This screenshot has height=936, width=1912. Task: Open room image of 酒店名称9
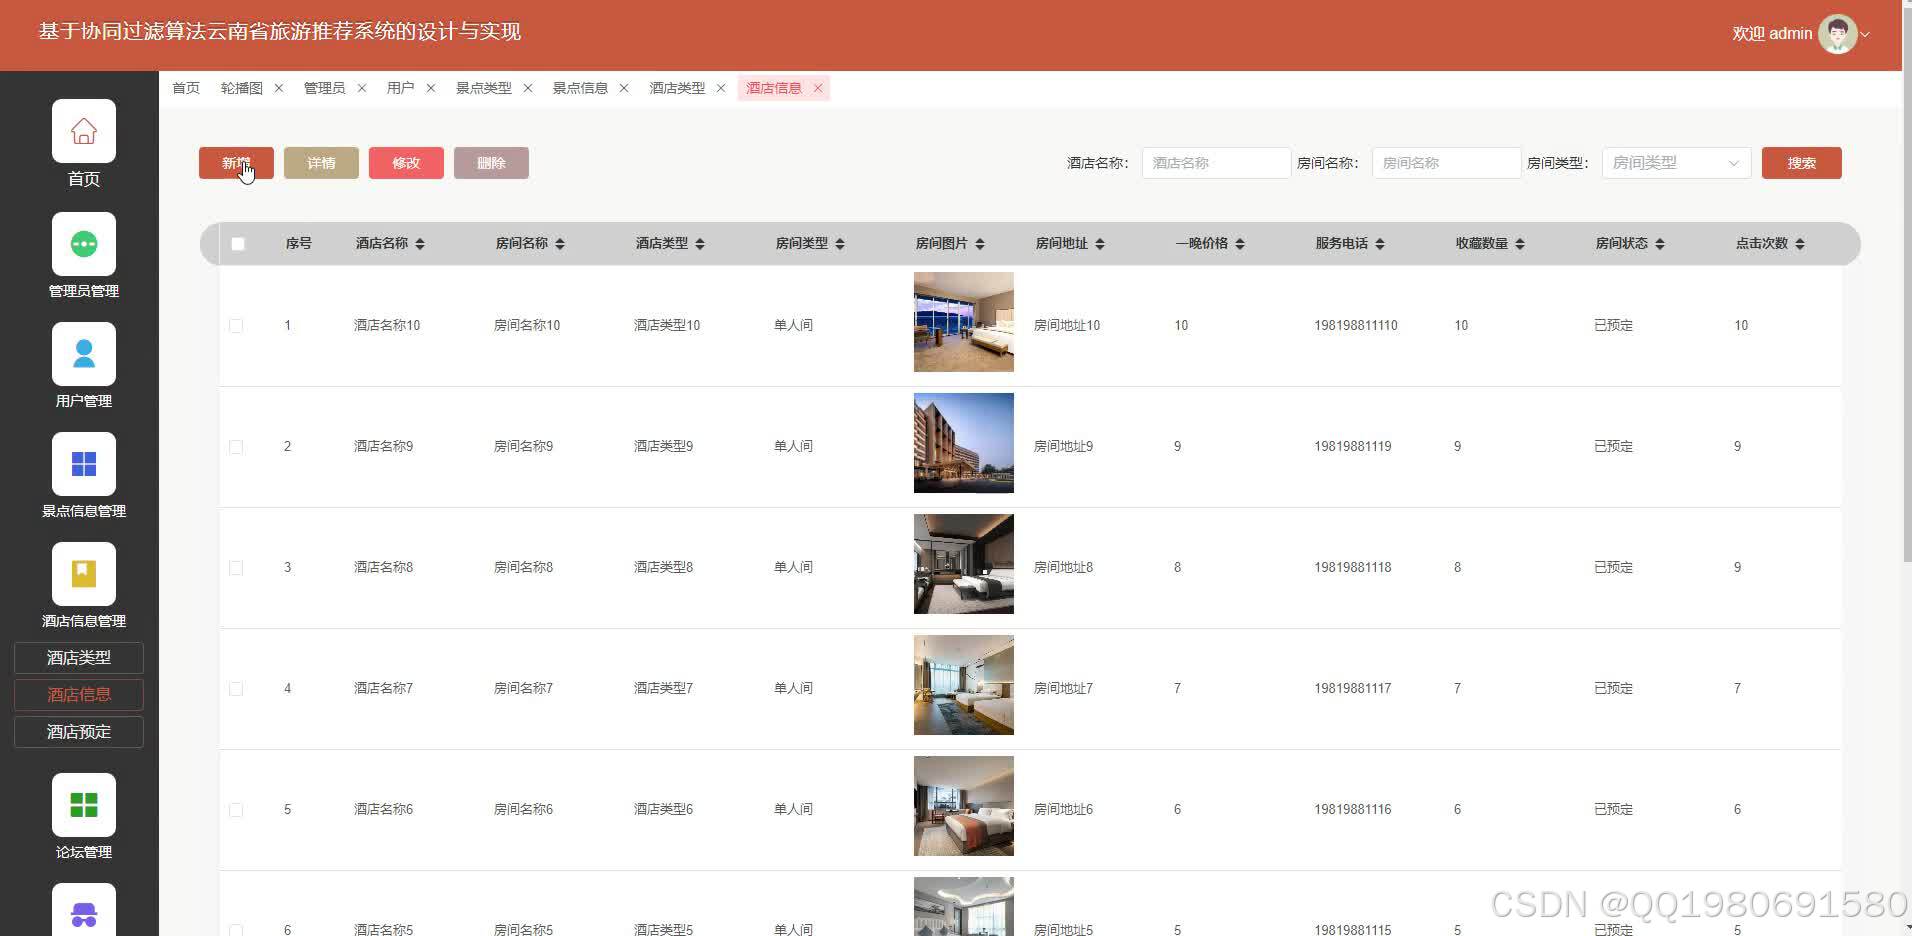click(x=964, y=443)
